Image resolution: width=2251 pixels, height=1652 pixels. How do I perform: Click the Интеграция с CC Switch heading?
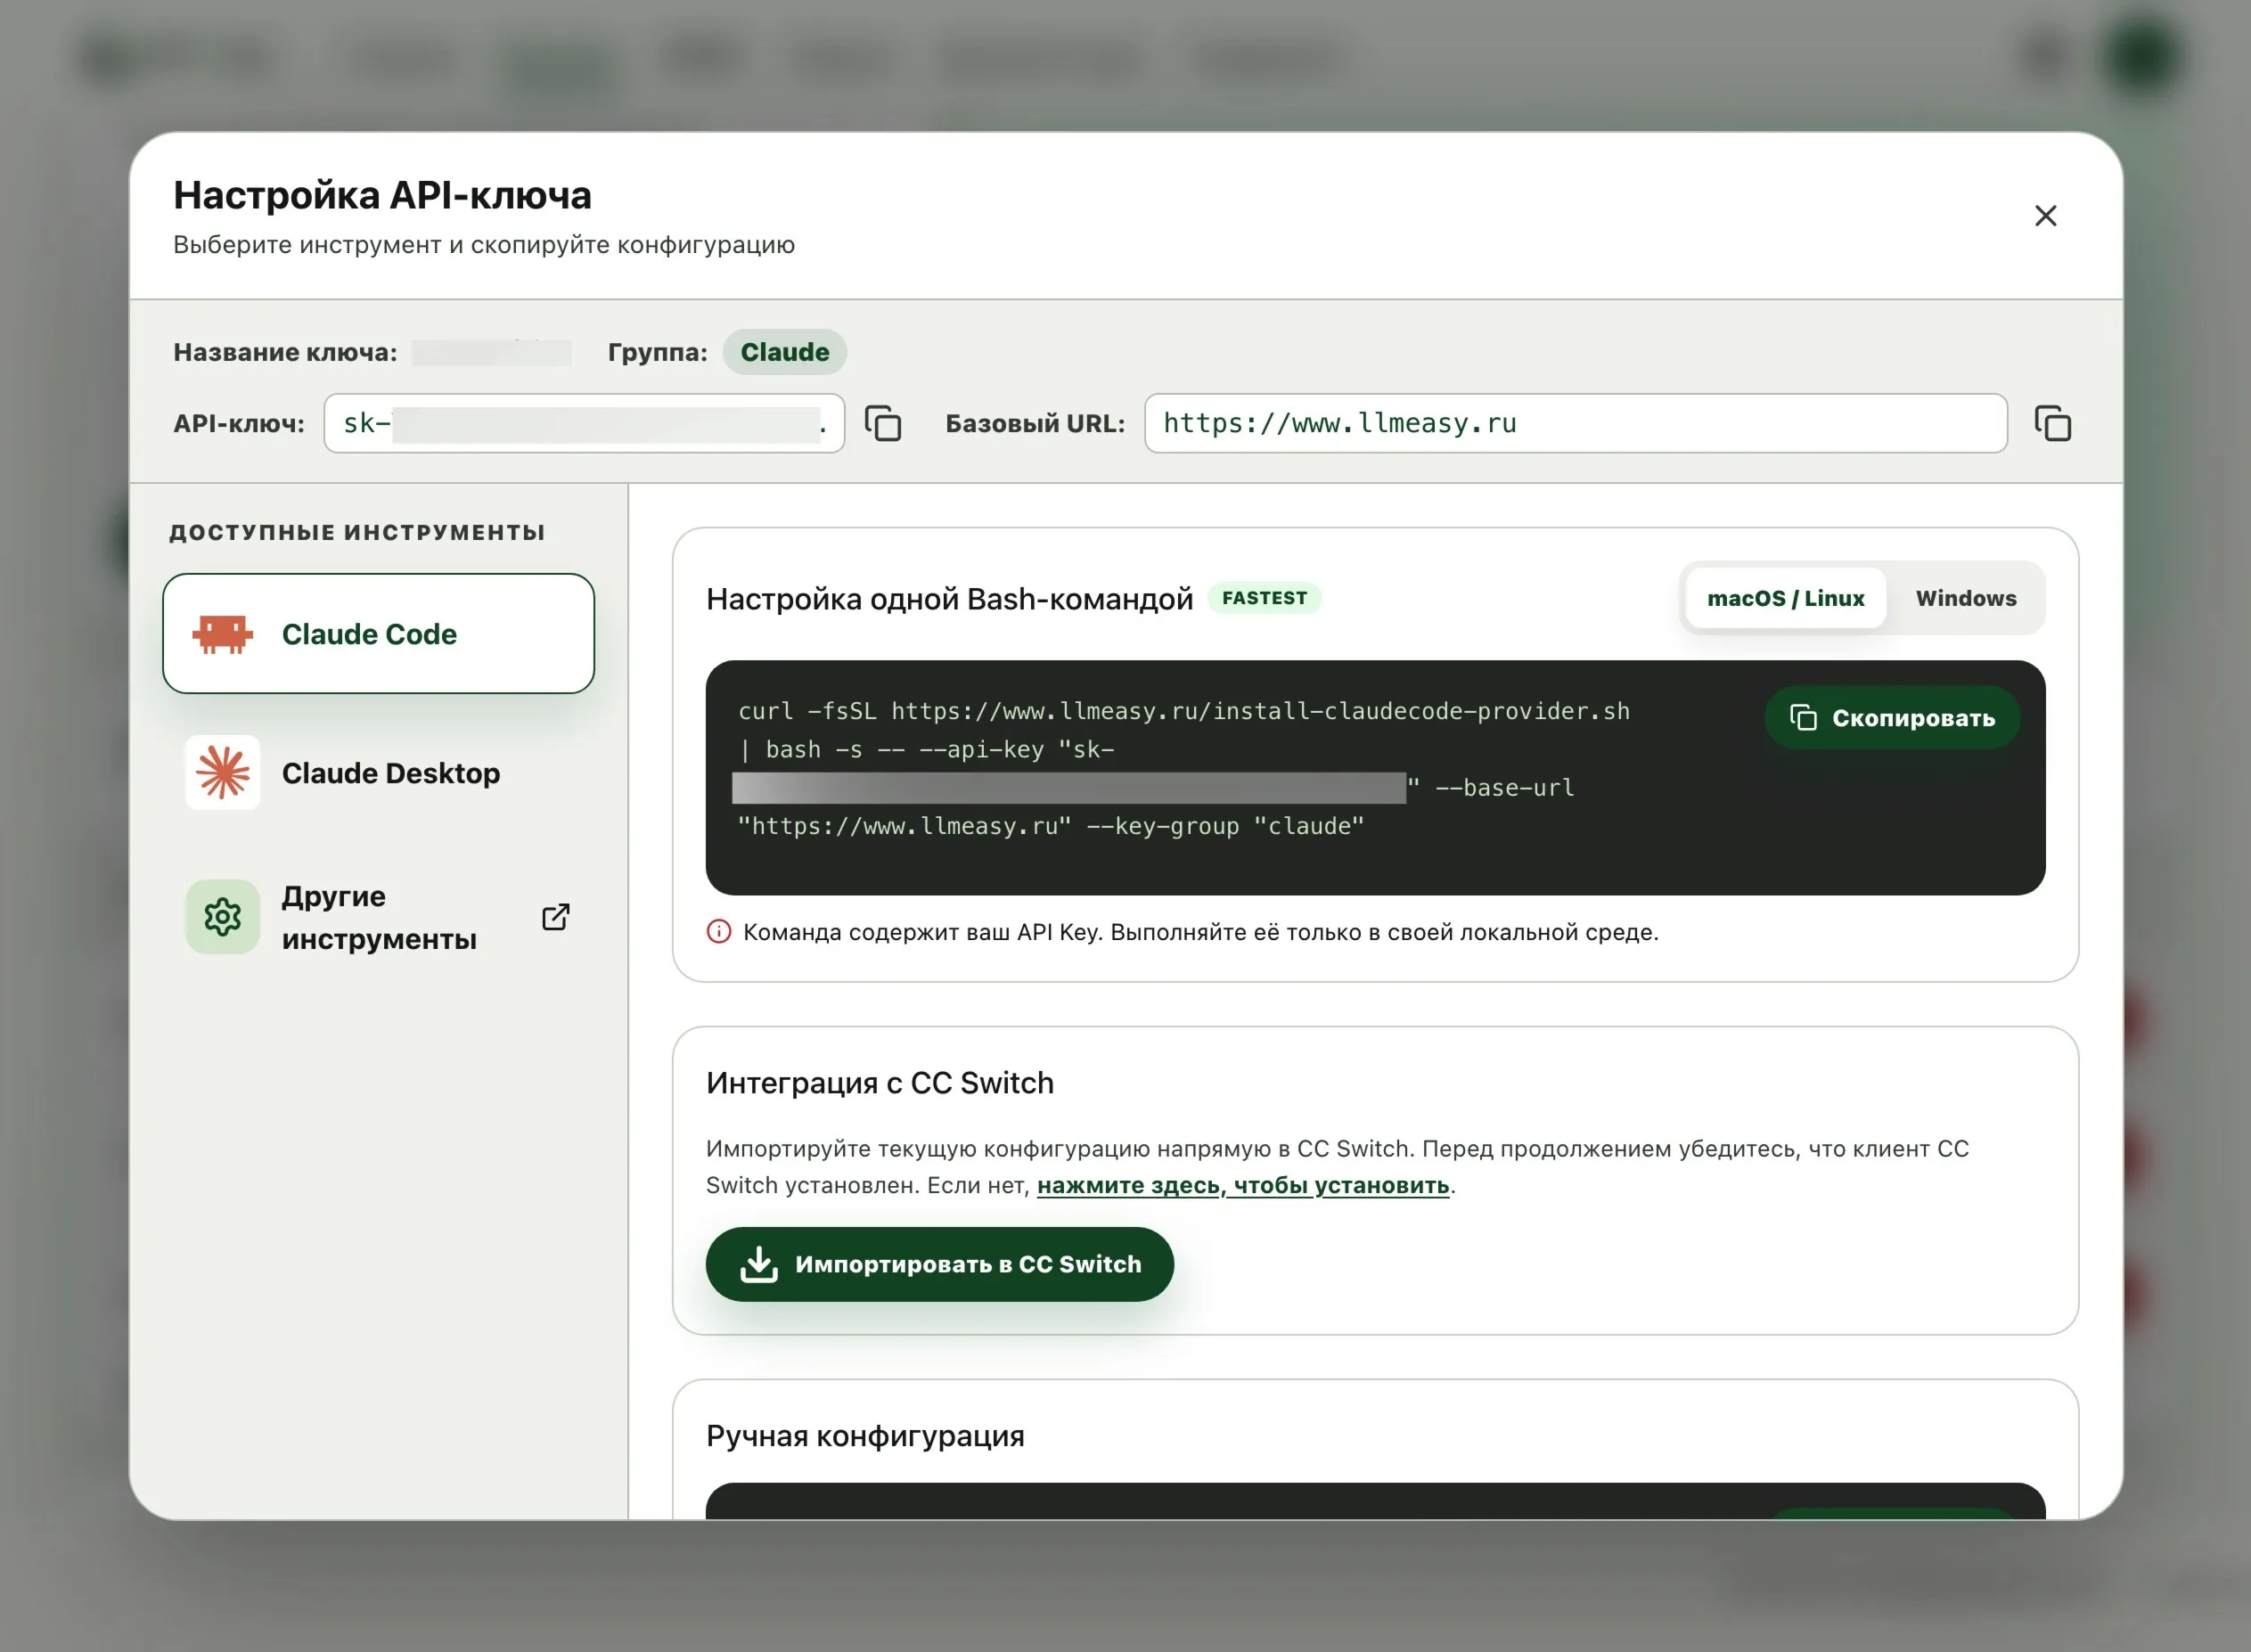(880, 1083)
